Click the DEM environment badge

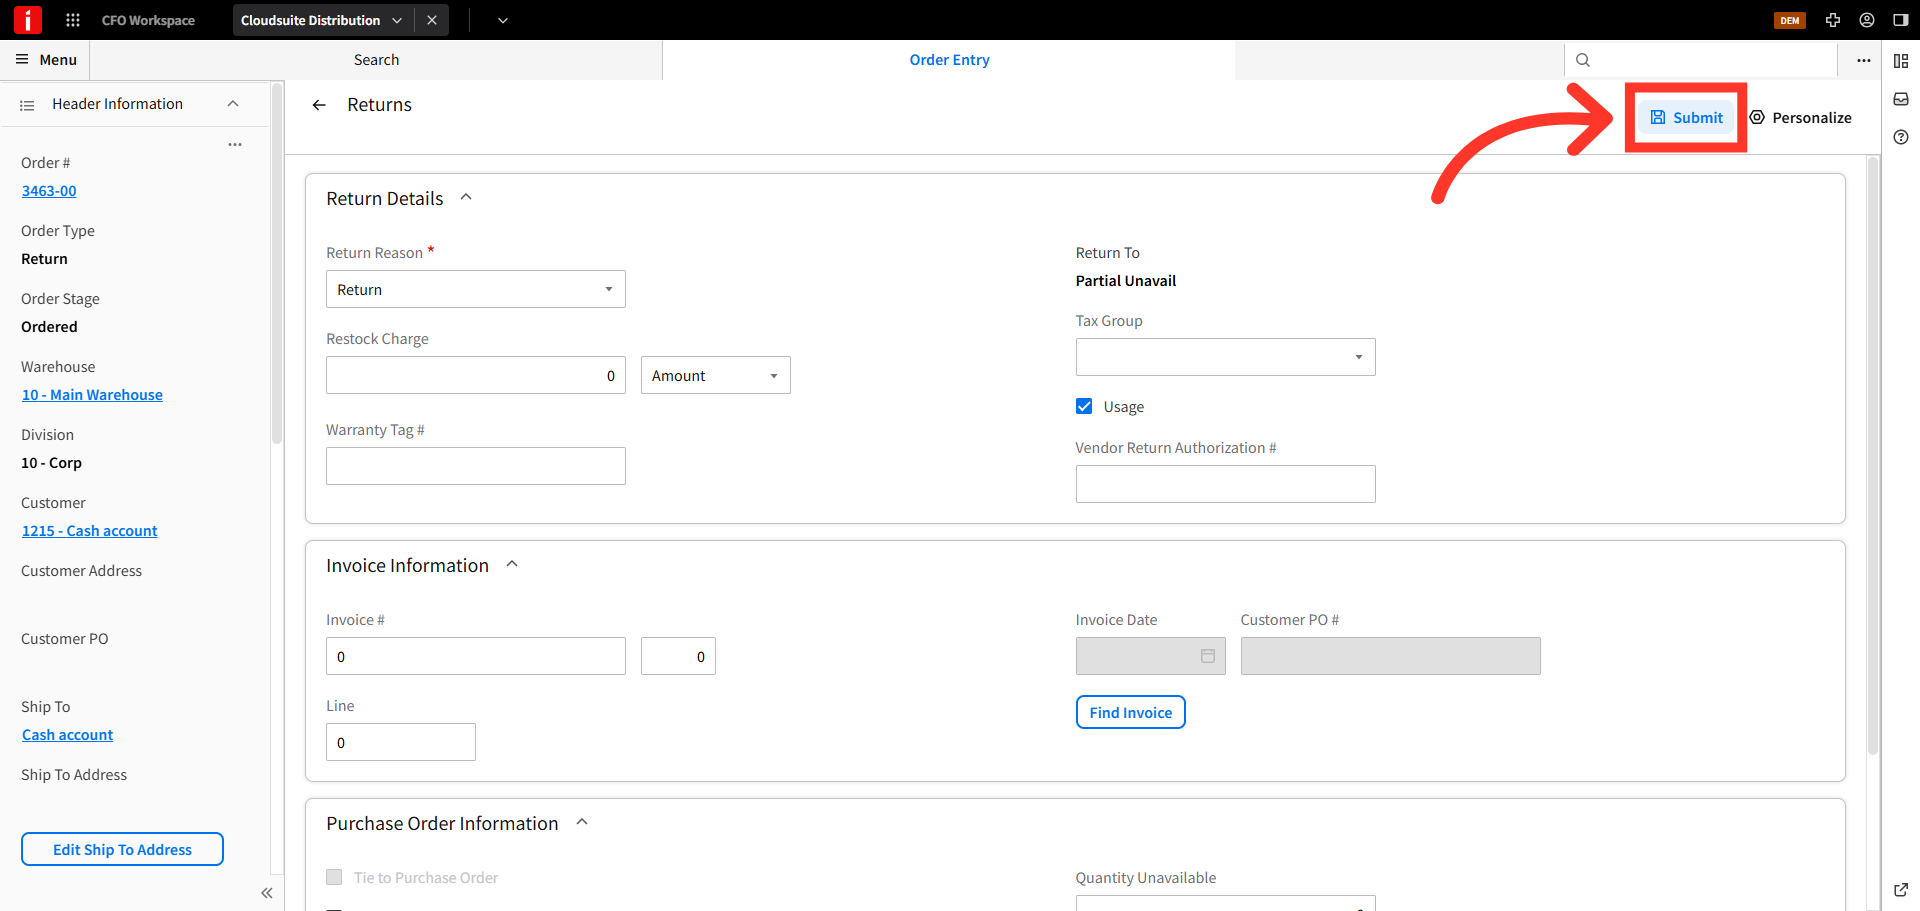1789,20
